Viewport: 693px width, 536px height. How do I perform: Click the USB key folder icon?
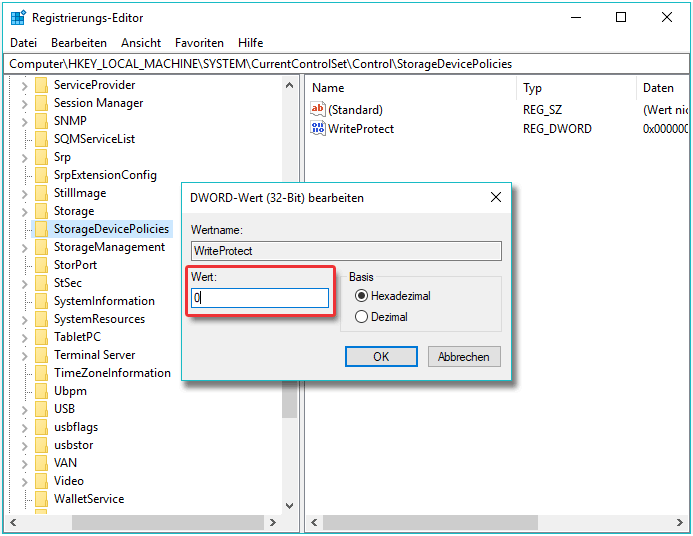coord(41,409)
